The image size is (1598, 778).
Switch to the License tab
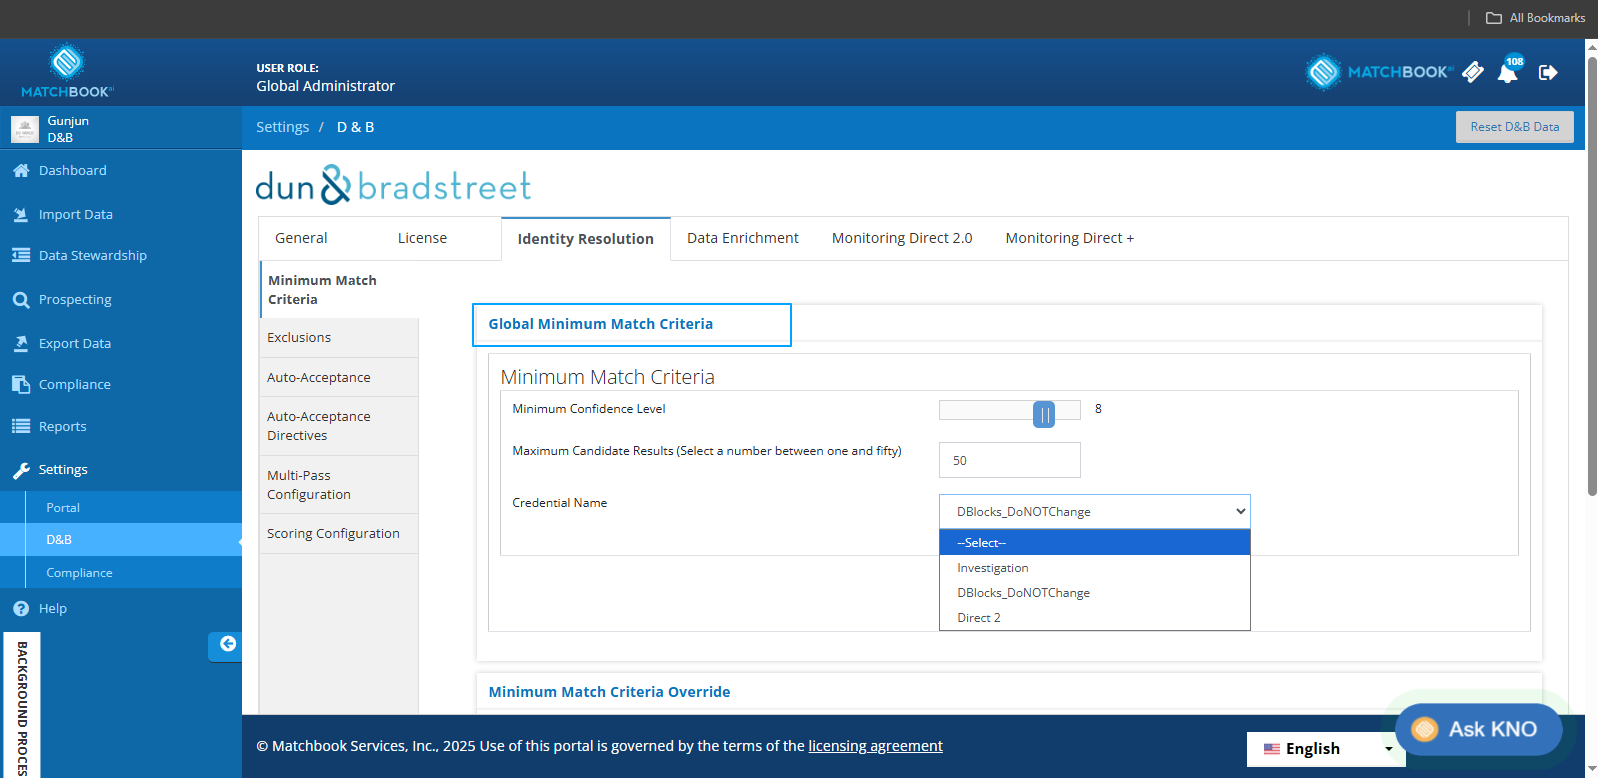point(422,239)
